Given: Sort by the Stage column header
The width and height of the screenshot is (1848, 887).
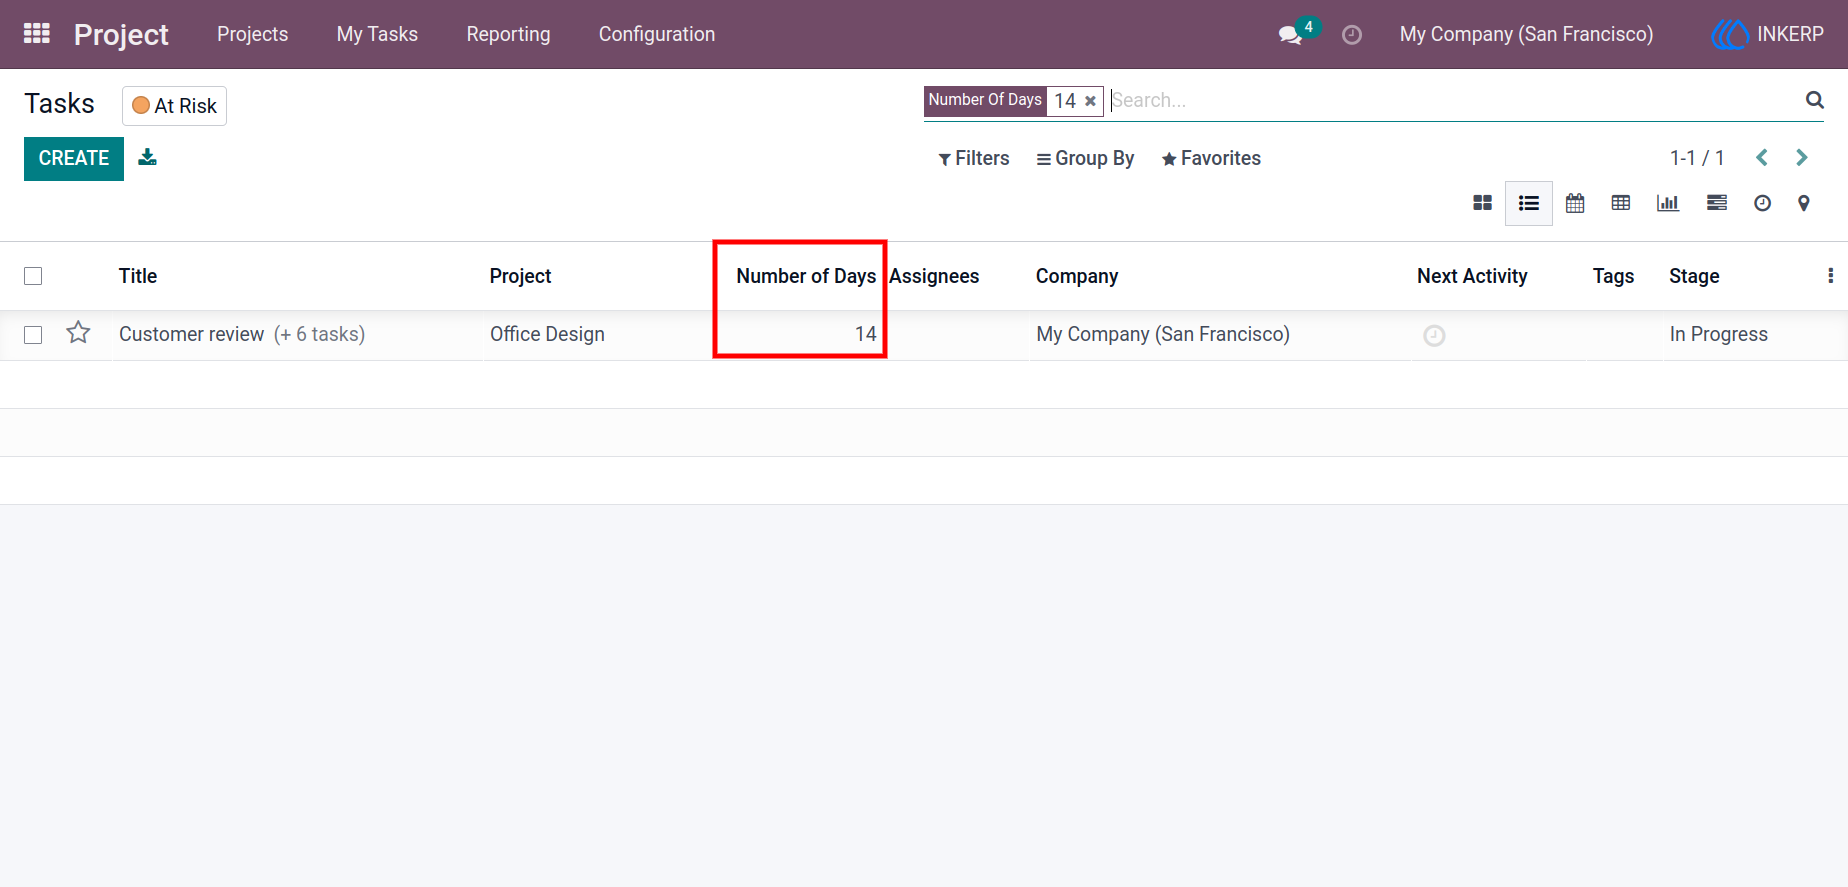Looking at the screenshot, I should click(x=1694, y=276).
